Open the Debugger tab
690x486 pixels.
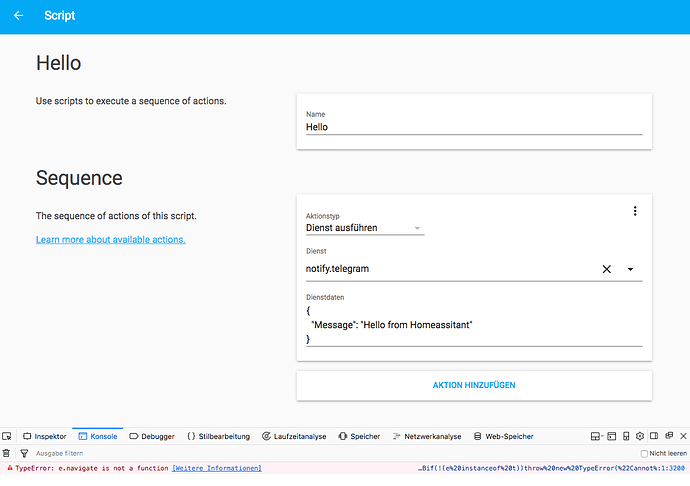tap(152, 437)
